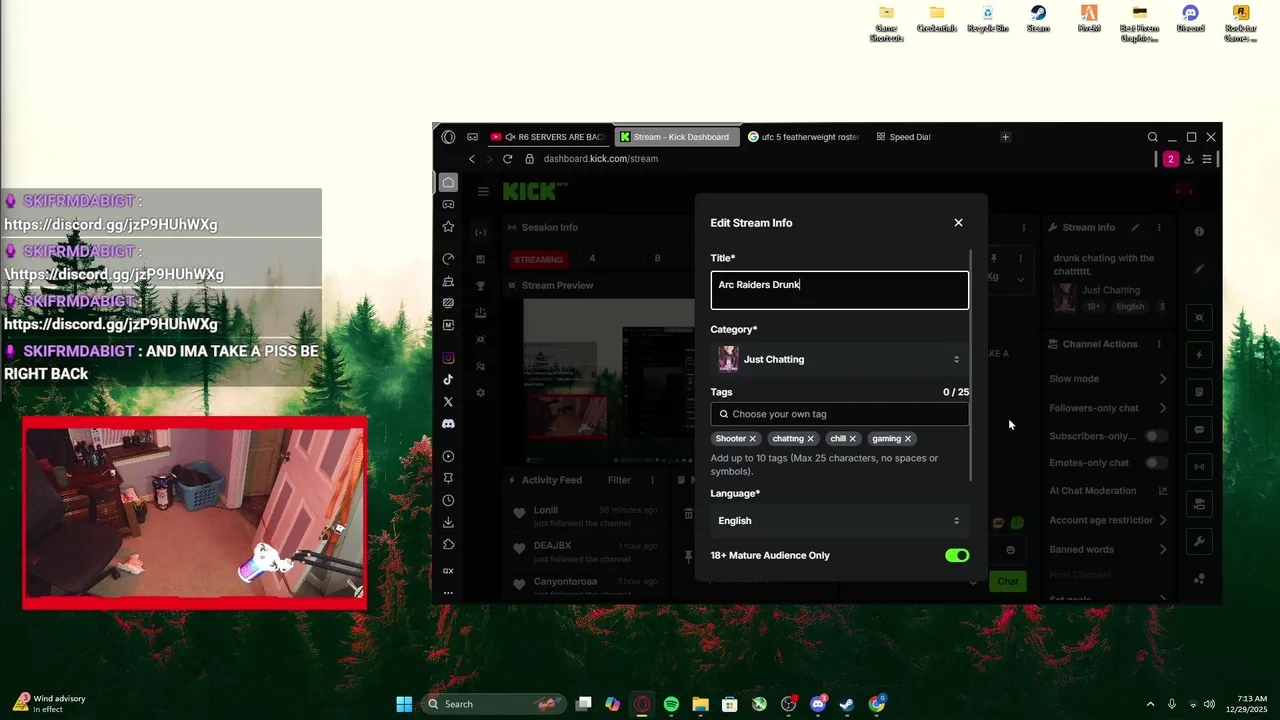
Task: Click wrench icon in right rail
Action: (x=1199, y=541)
